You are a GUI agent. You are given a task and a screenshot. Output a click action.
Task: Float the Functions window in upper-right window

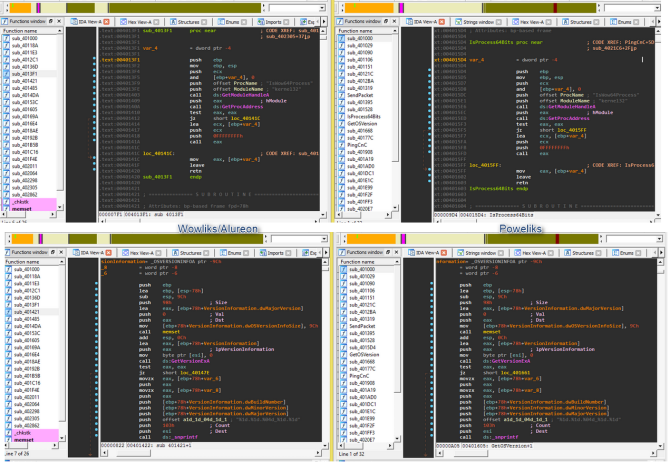pos(386,21)
